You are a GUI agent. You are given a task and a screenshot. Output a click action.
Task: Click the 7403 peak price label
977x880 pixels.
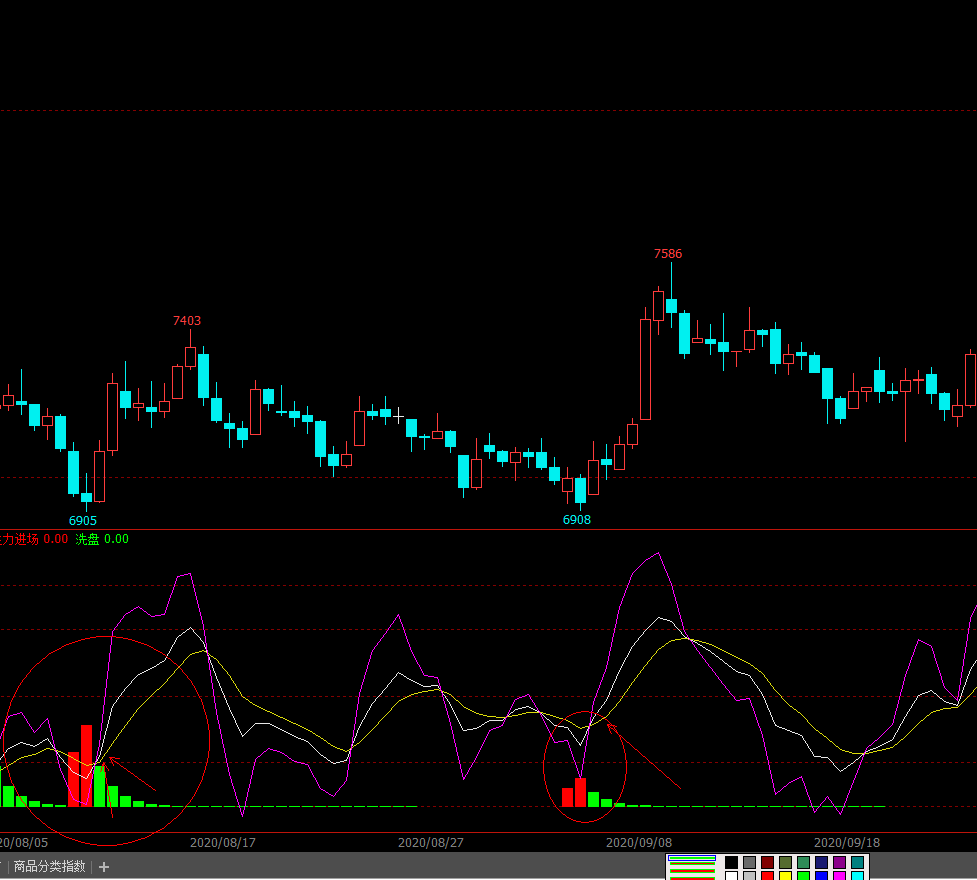[187, 321]
